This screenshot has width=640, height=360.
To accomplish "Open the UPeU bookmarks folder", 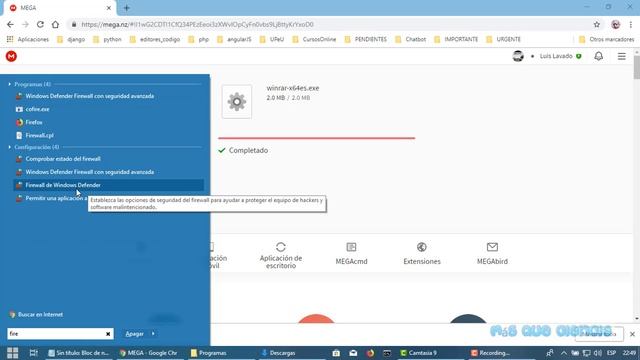I will click(272, 39).
